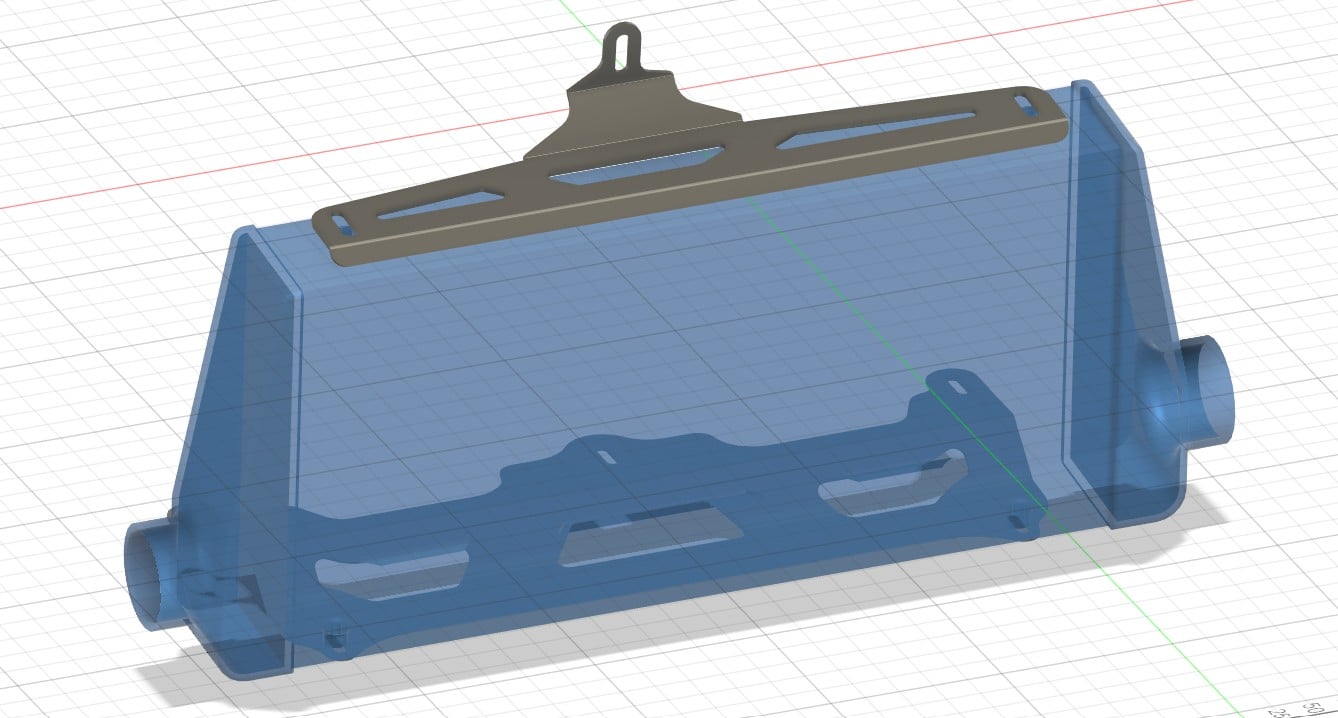Select the gray top mounting bracket body
This screenshot has height=718, width=1338.
[x=690, y=175]
